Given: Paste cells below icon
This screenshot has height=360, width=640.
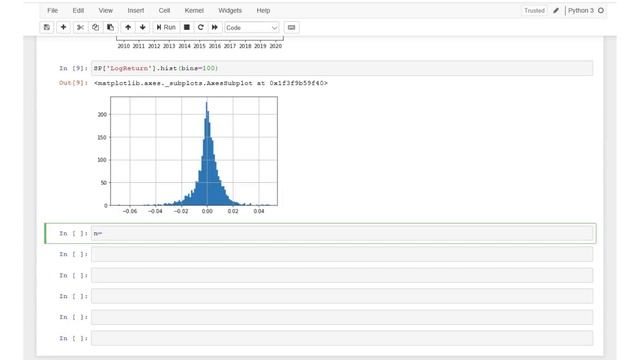Looking at the screenshot, I should tap(110, 27).
